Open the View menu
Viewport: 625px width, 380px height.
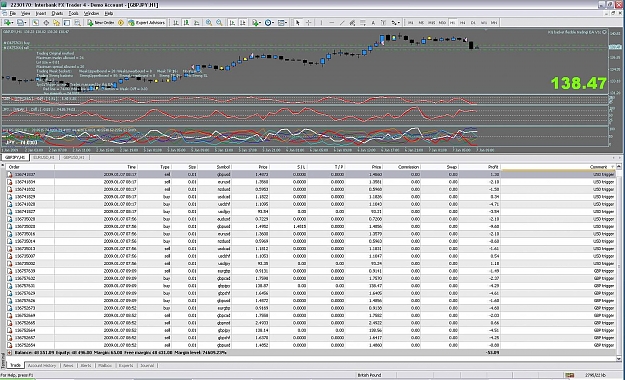[x=26, y=13]
